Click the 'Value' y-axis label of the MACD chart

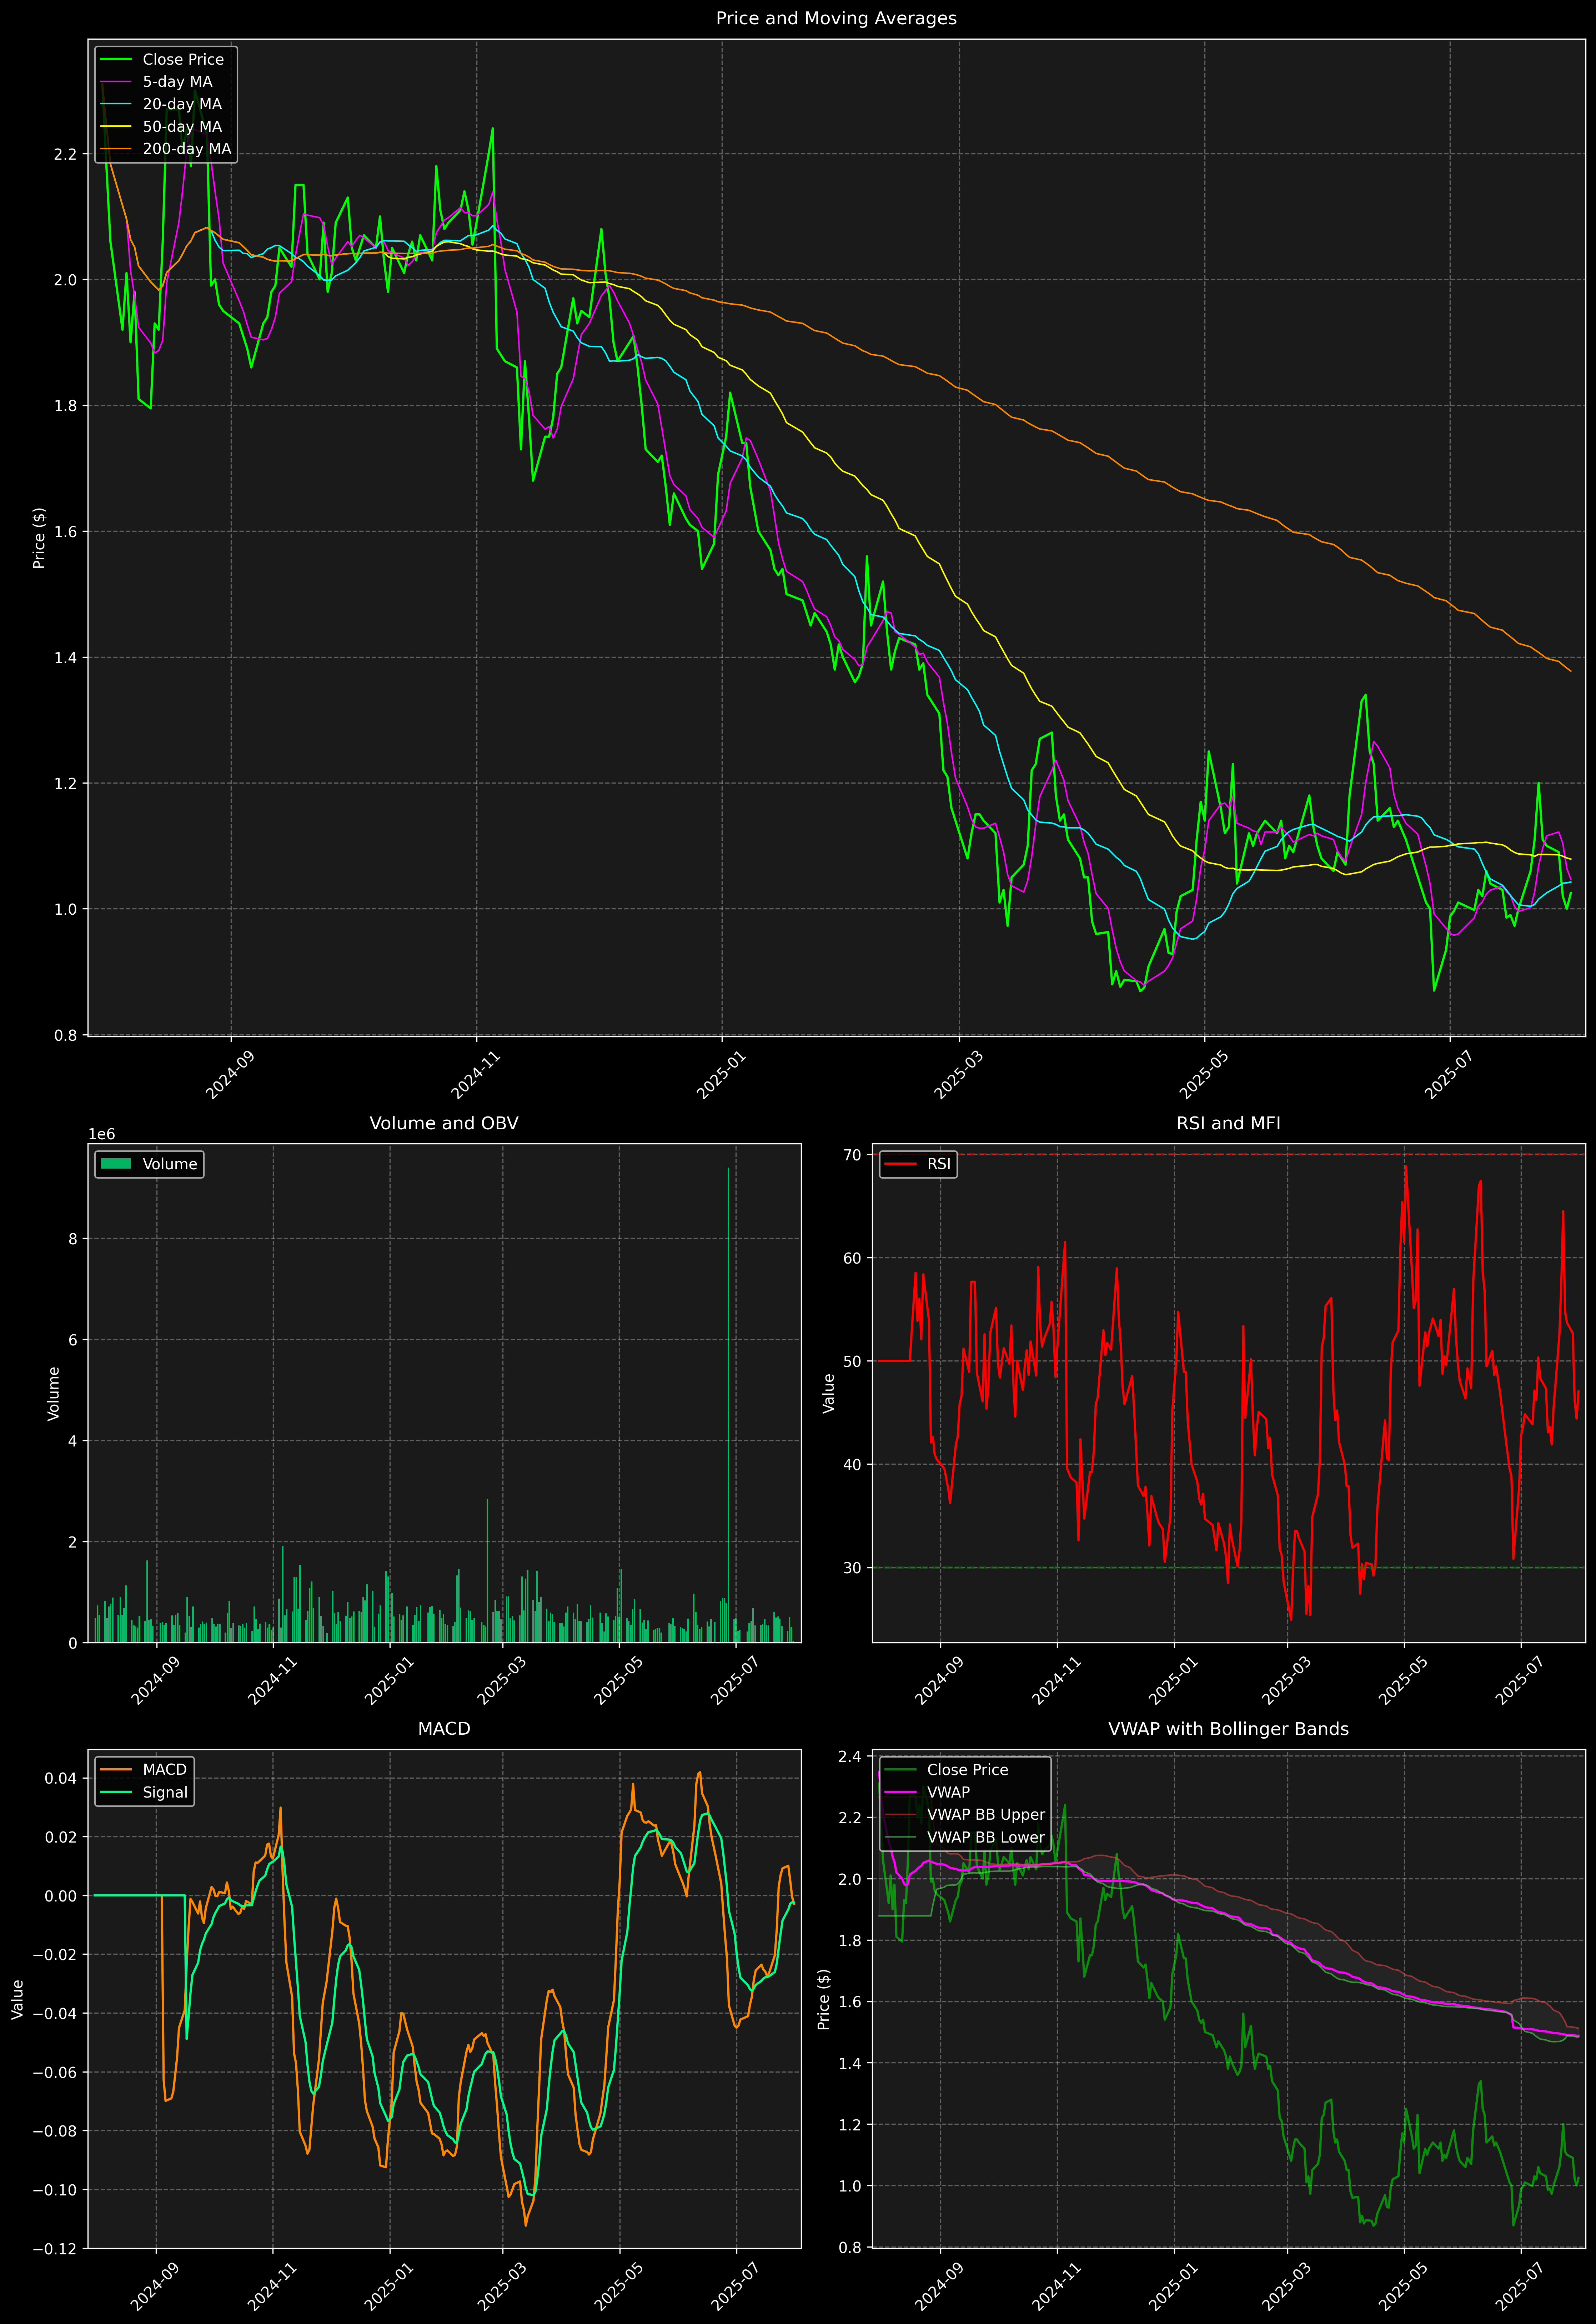(x=18, y=1999)
